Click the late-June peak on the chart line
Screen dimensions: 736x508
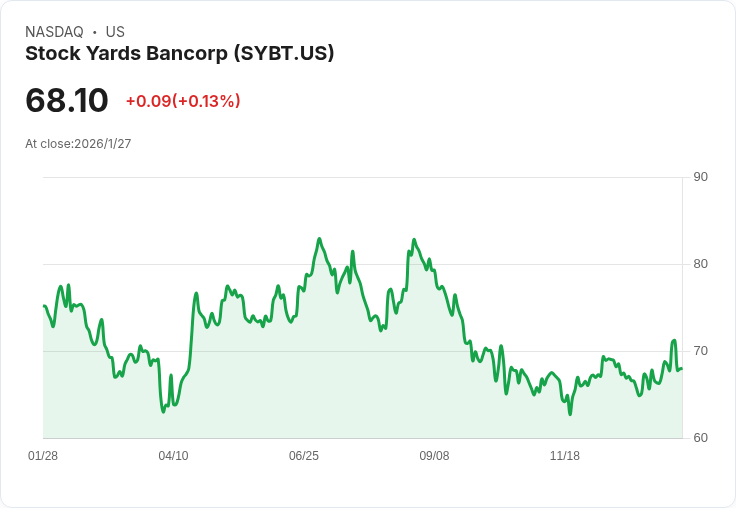pyautogui.click(x=320, y=239)
